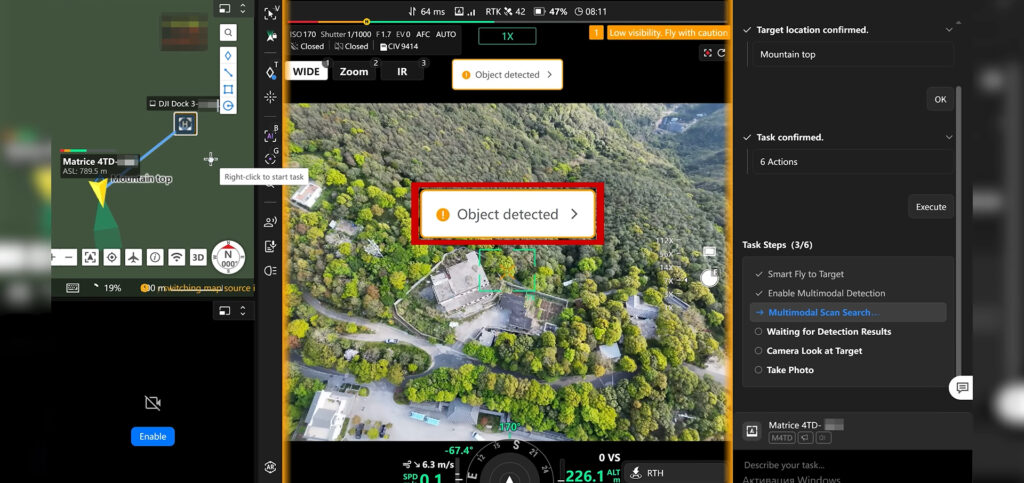Activate the laser rangefinder spark icon
This screenshot has height=483, width=1024.
pos(270,97)
